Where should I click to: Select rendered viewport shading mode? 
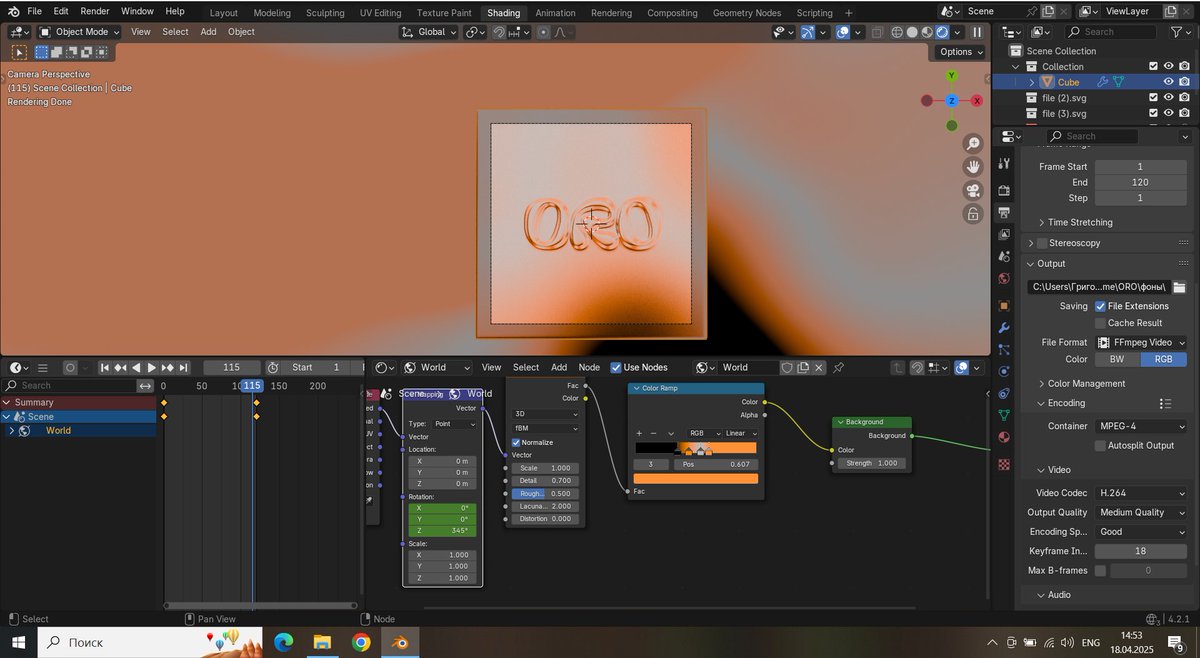coord(941,32)
